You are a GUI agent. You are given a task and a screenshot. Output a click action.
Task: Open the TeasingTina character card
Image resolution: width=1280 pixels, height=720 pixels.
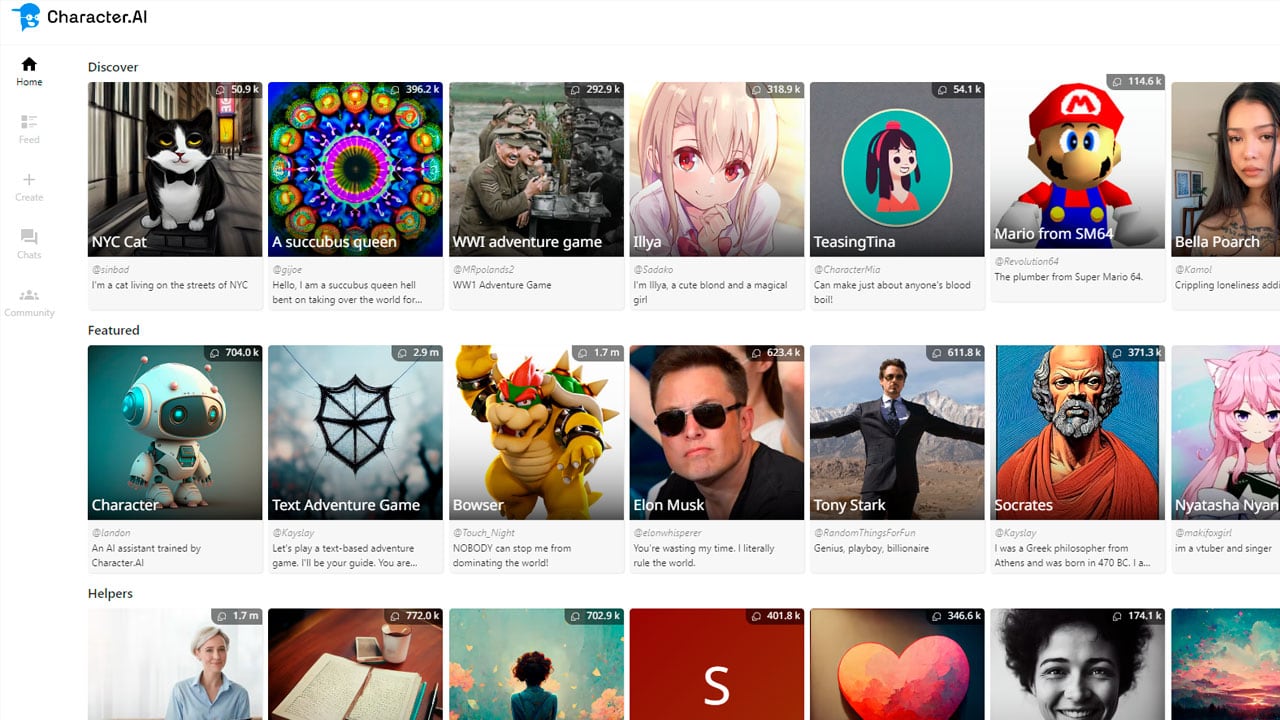tap(897, 169)
